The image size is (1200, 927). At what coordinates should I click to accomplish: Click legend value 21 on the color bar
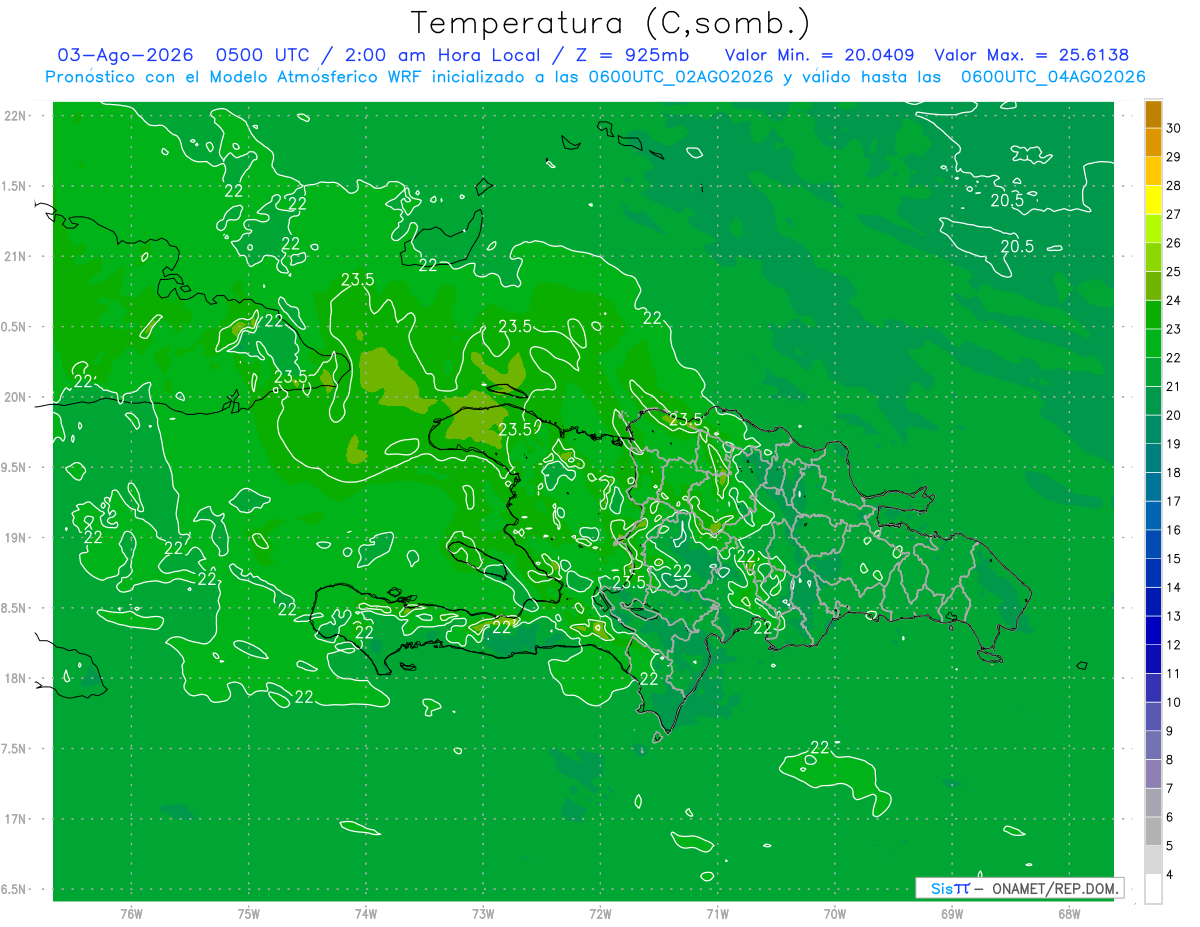(x=1174, y=386)
